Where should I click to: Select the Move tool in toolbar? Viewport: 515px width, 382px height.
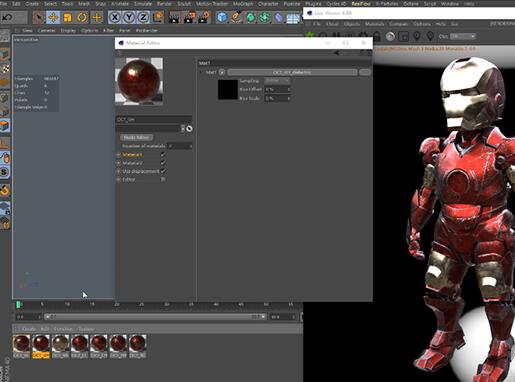(53, 17)
